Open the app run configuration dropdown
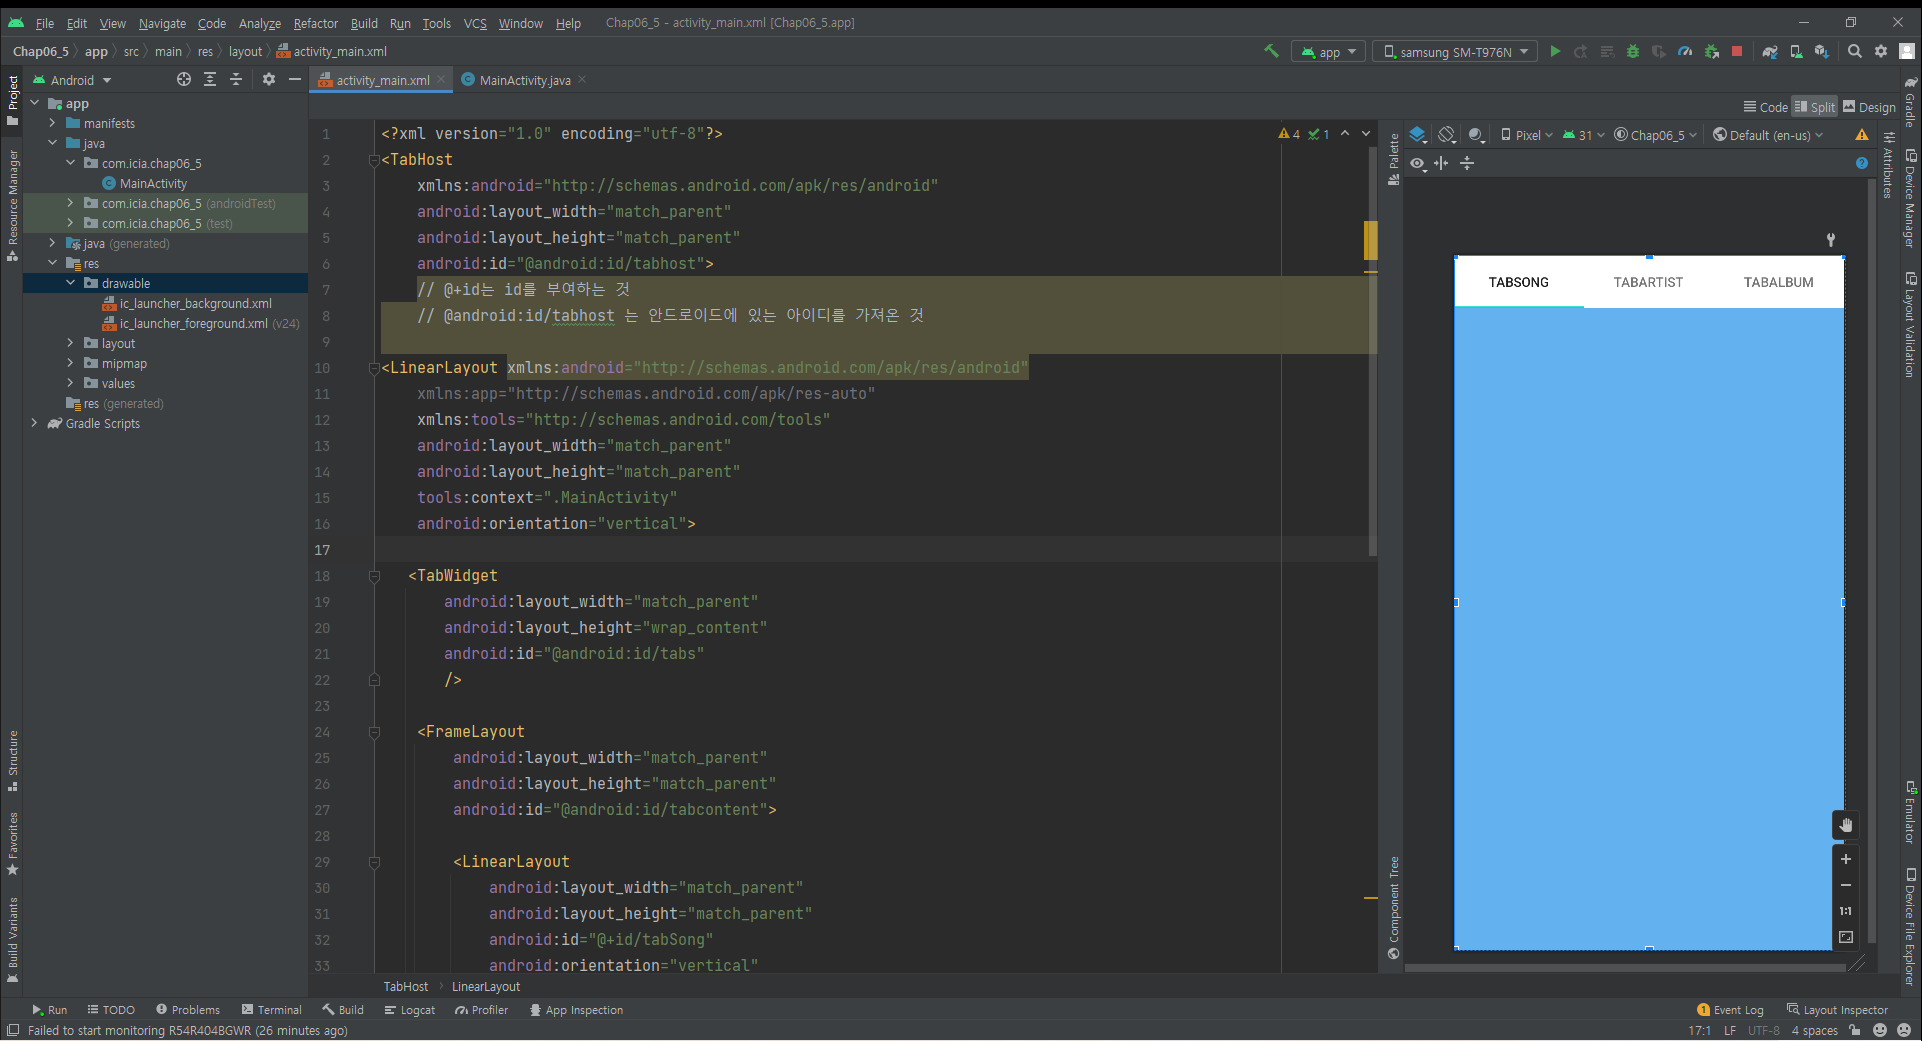The height and width of the screenshot is (1041, 1922). (1328, 52)
